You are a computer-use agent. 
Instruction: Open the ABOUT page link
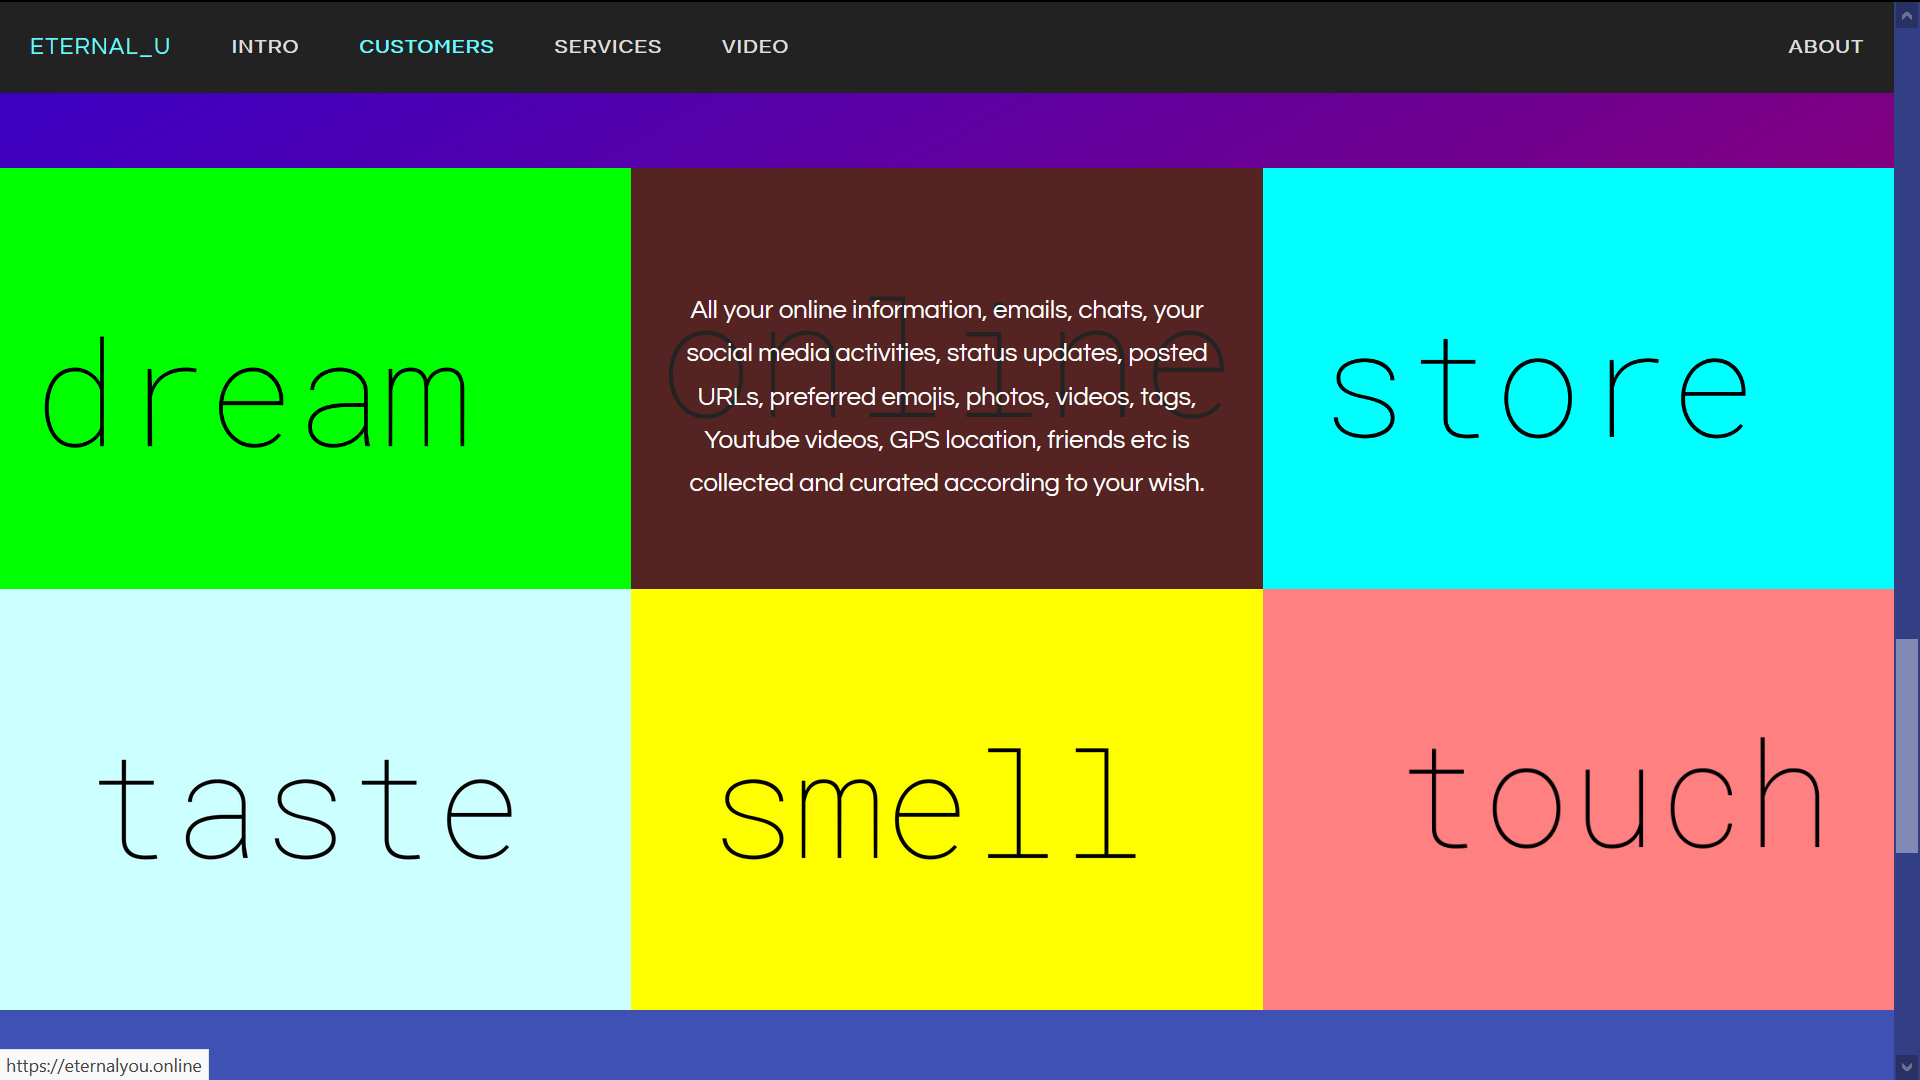point(1825,46)
